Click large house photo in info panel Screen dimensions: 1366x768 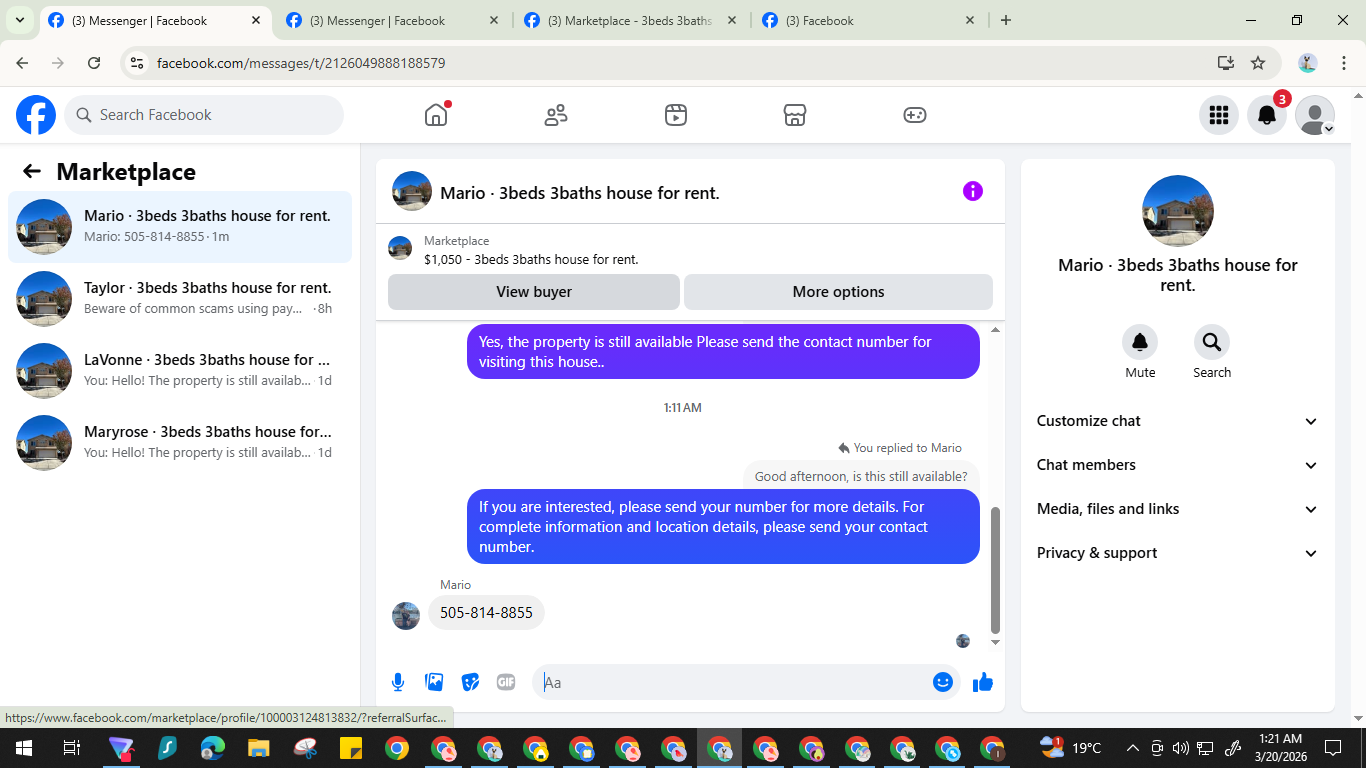pos(1178,211)
